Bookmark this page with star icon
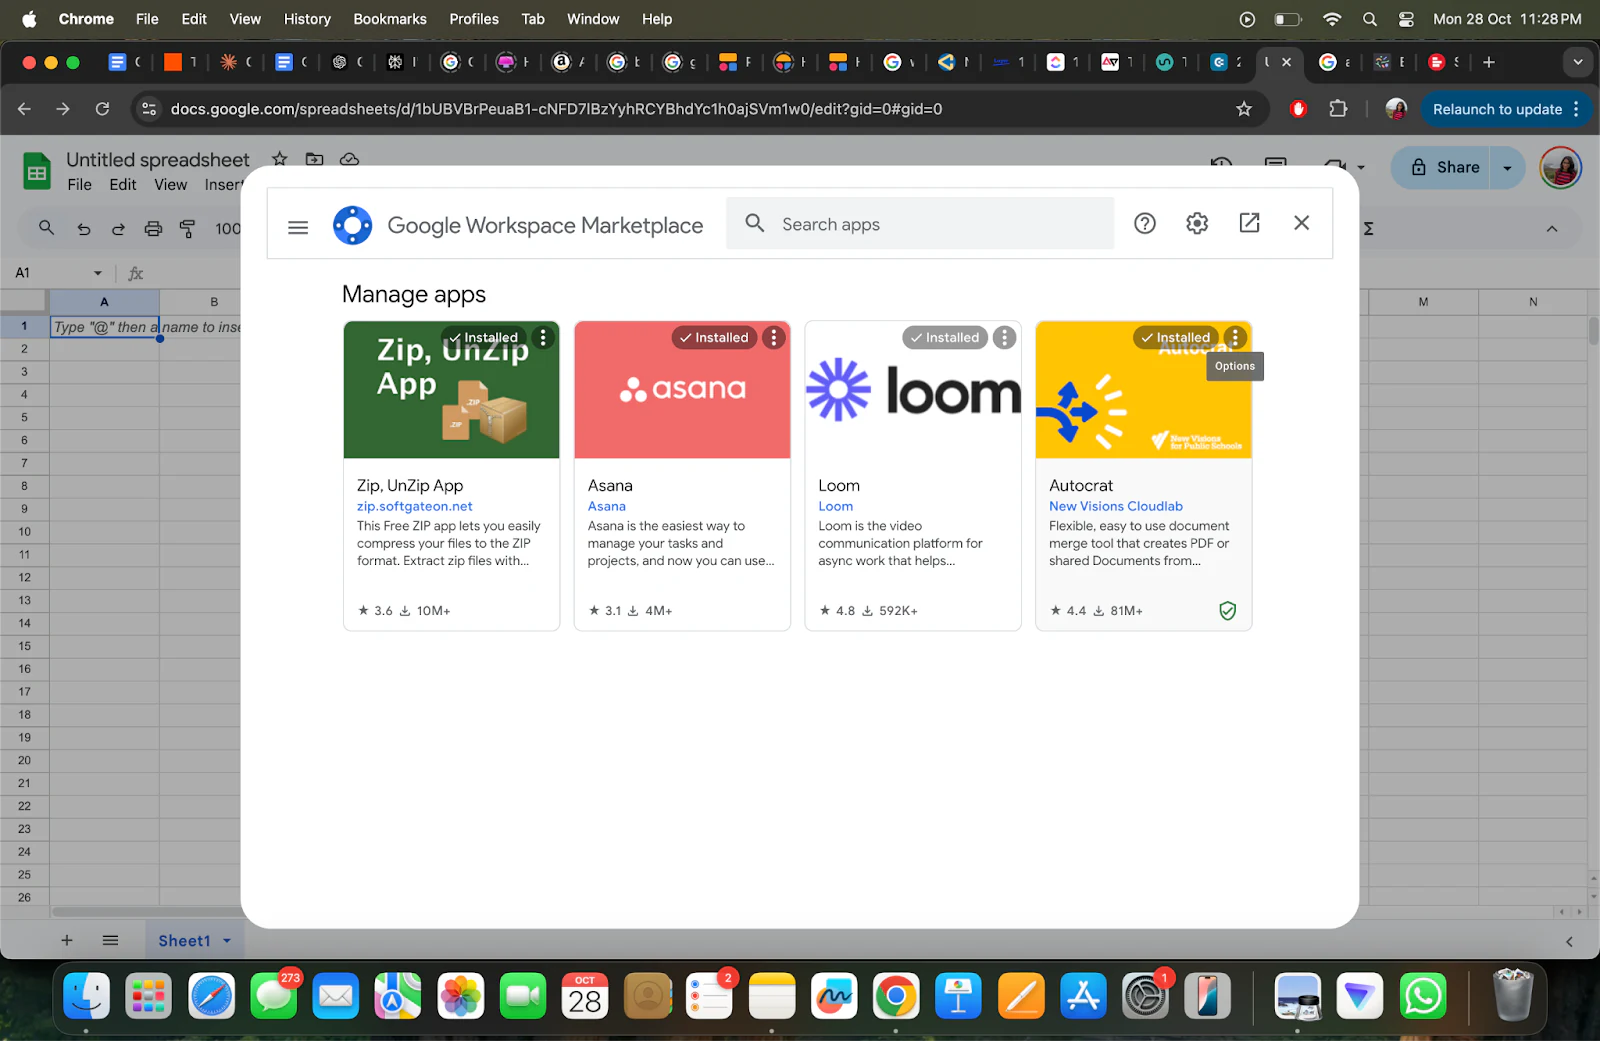 click(1244, 109)
